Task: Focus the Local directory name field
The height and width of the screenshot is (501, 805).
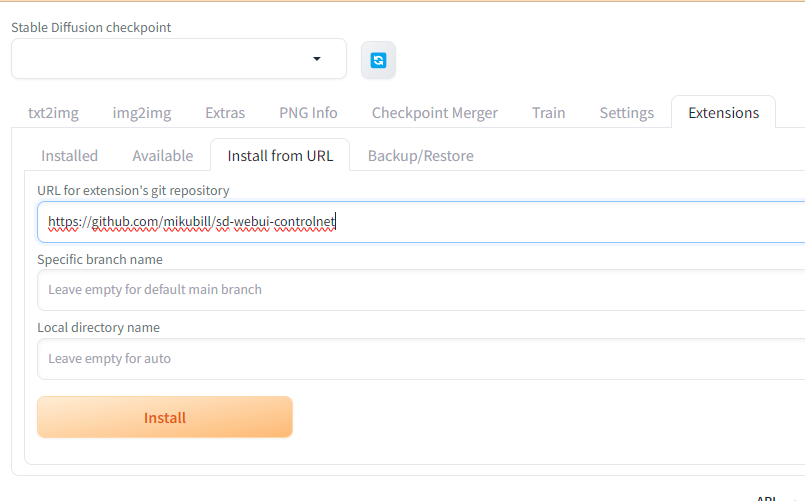Action: 421,359
